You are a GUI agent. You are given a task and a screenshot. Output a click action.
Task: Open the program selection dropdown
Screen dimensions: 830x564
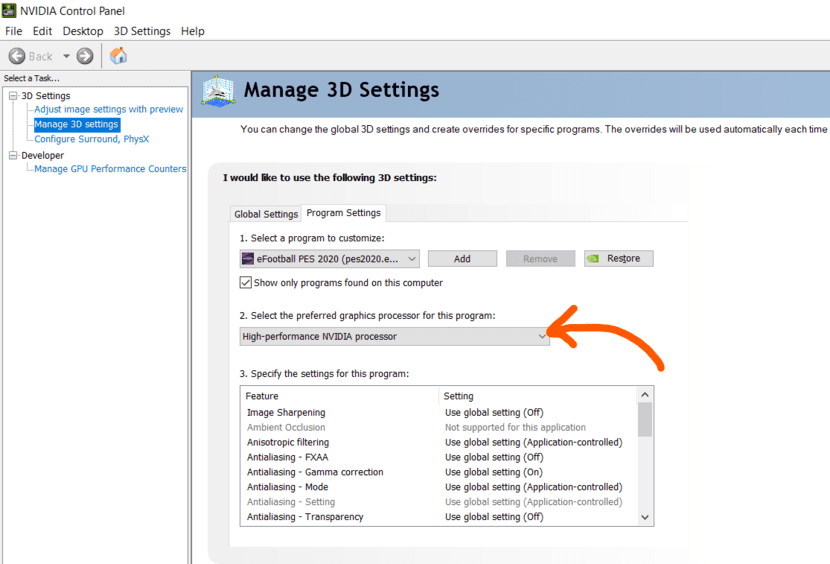329,258
